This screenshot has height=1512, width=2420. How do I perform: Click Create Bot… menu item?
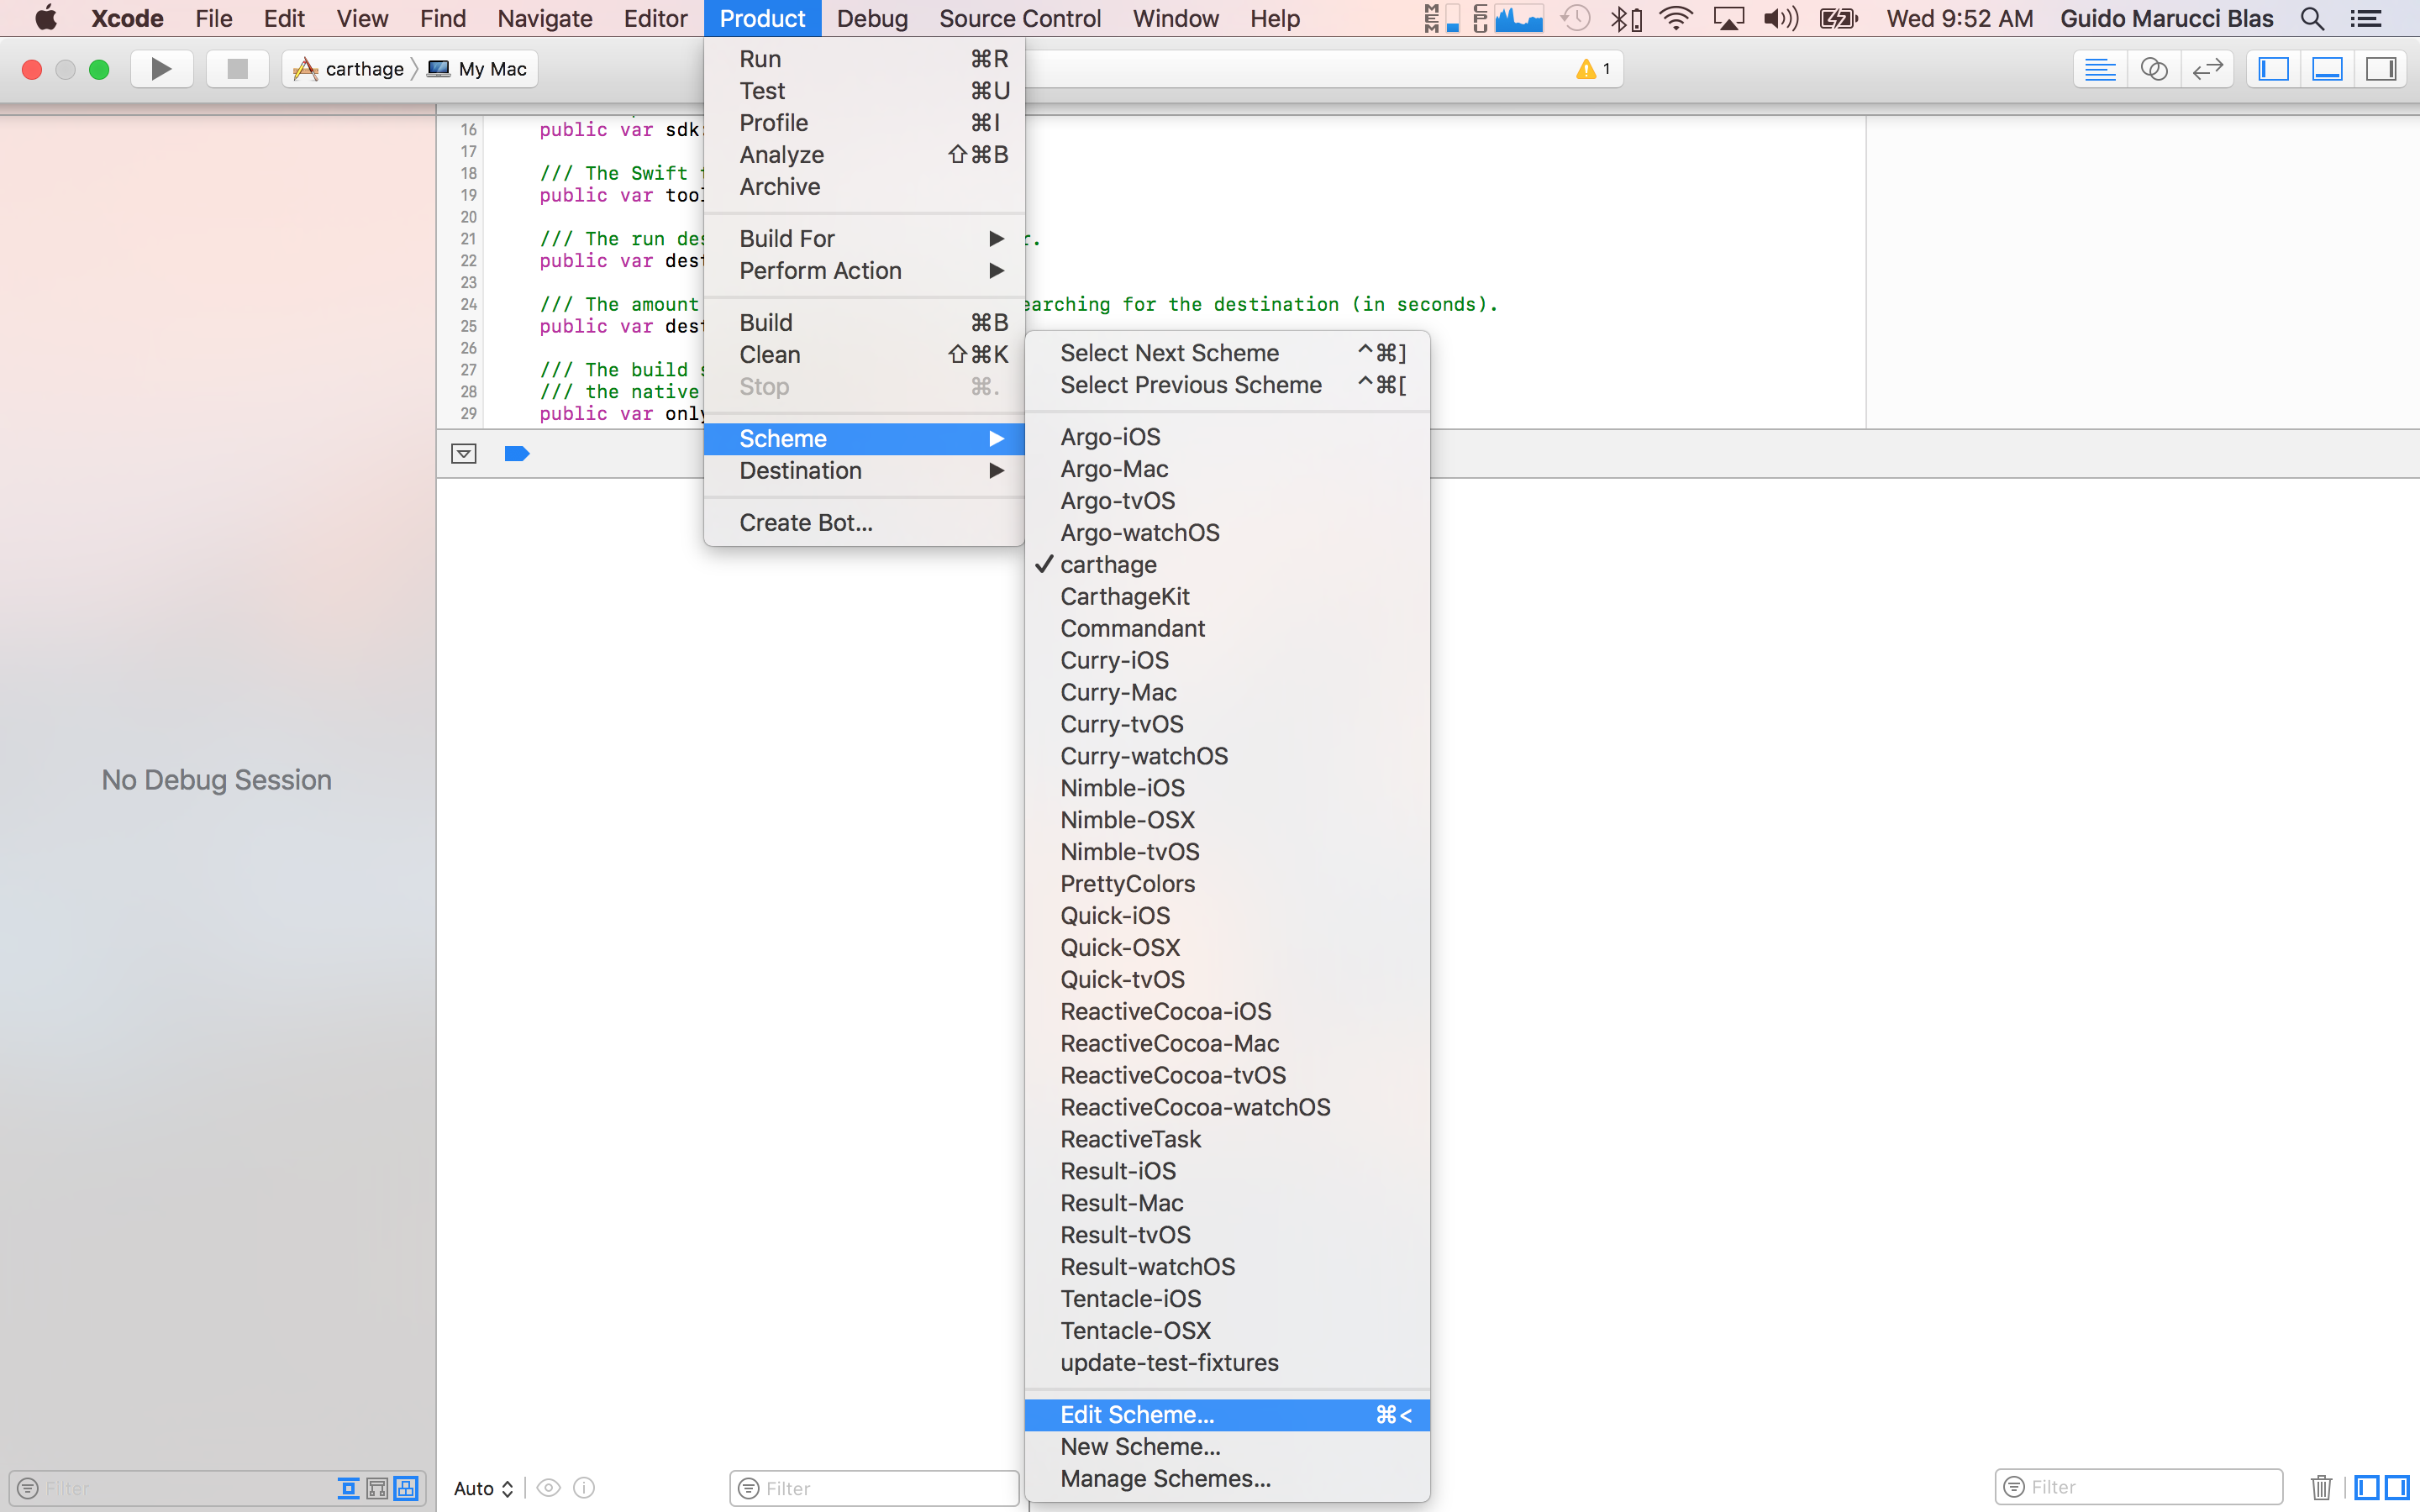864,523
